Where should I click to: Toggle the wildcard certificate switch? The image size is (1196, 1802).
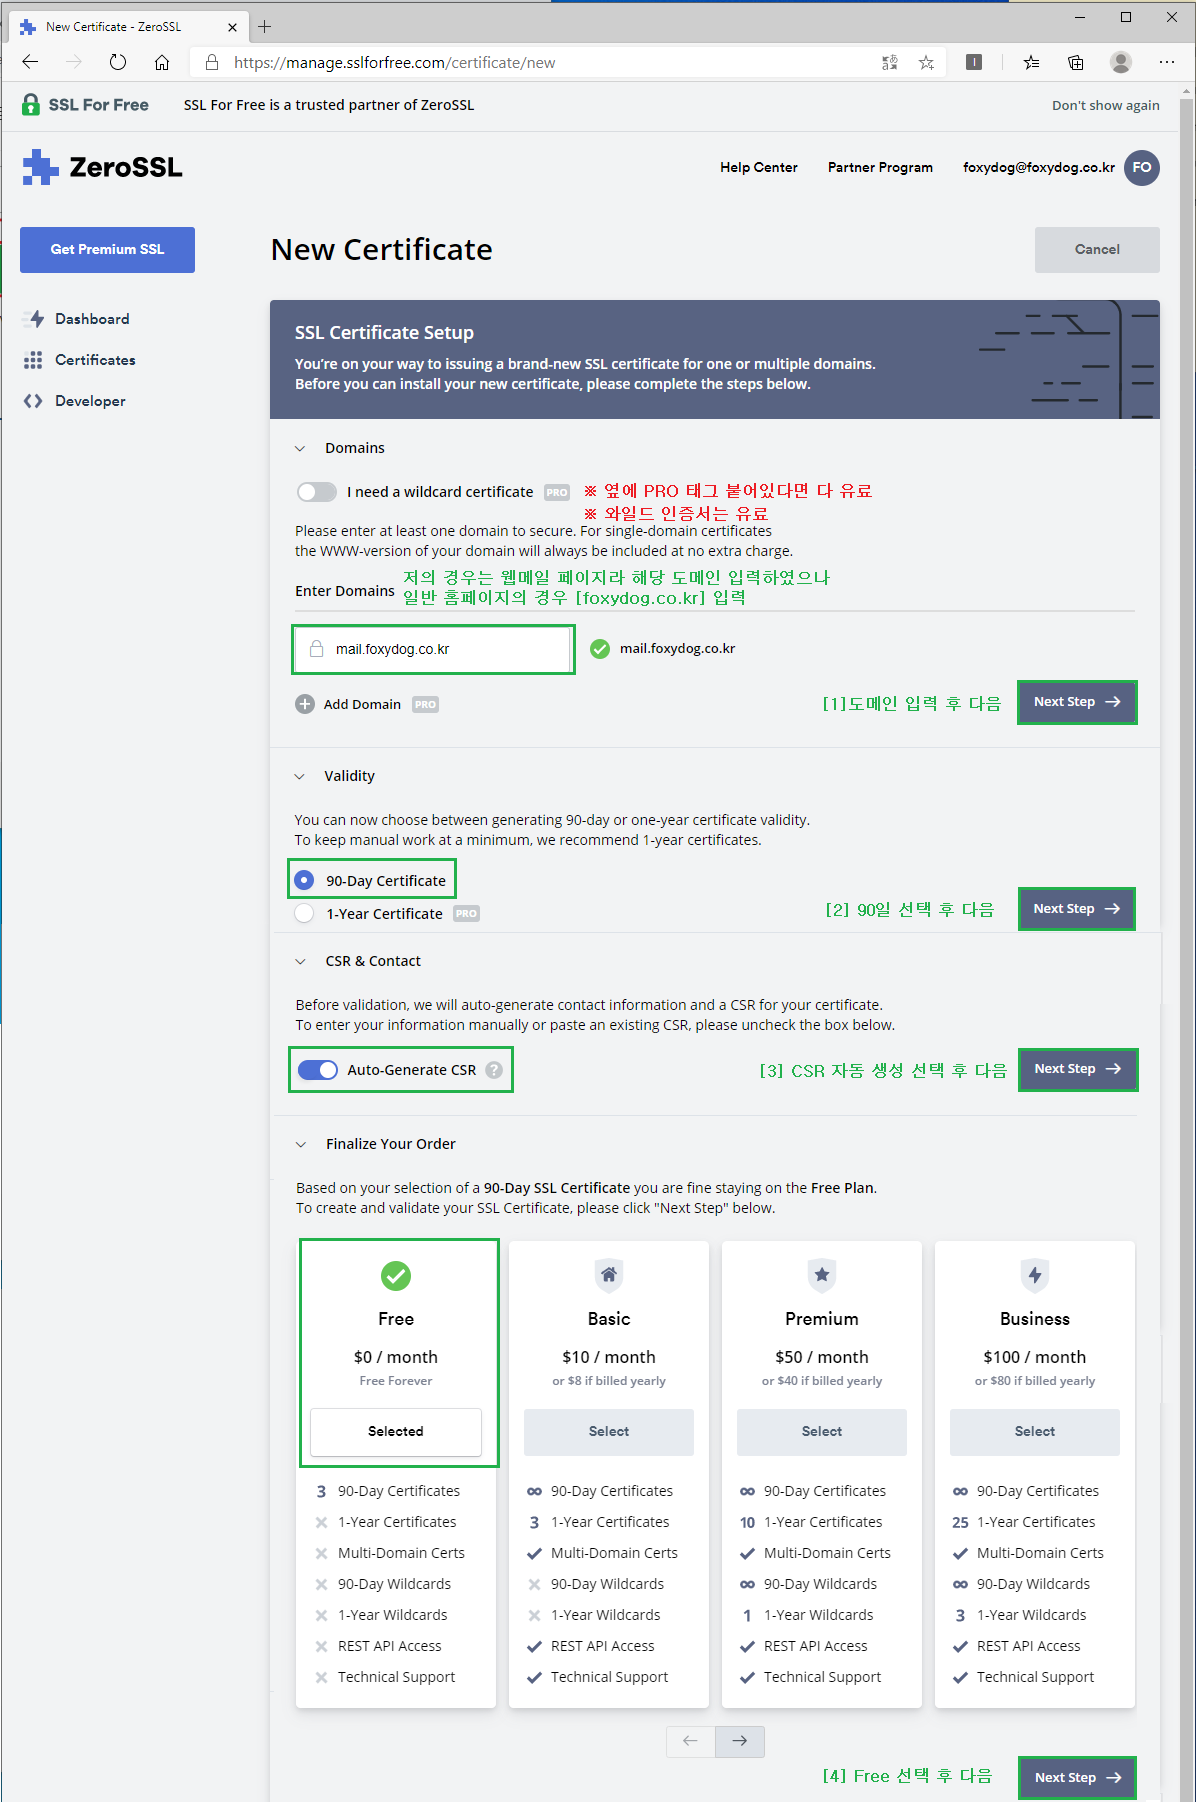coord(317,492)
